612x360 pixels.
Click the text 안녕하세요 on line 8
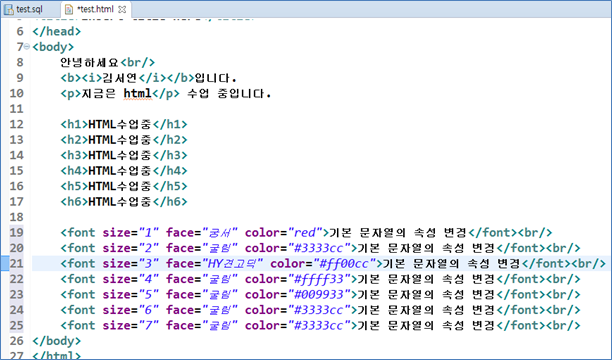pyautogui.click(x=89, y=62)
